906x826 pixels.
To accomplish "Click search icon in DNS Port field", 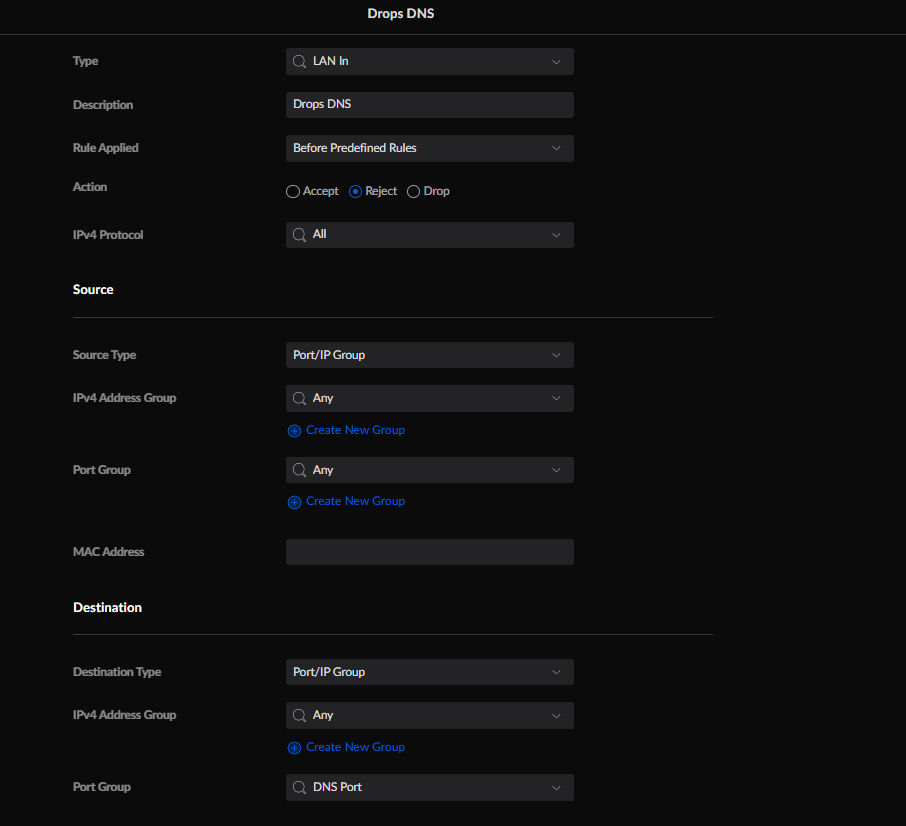I will tap(299, 787).
